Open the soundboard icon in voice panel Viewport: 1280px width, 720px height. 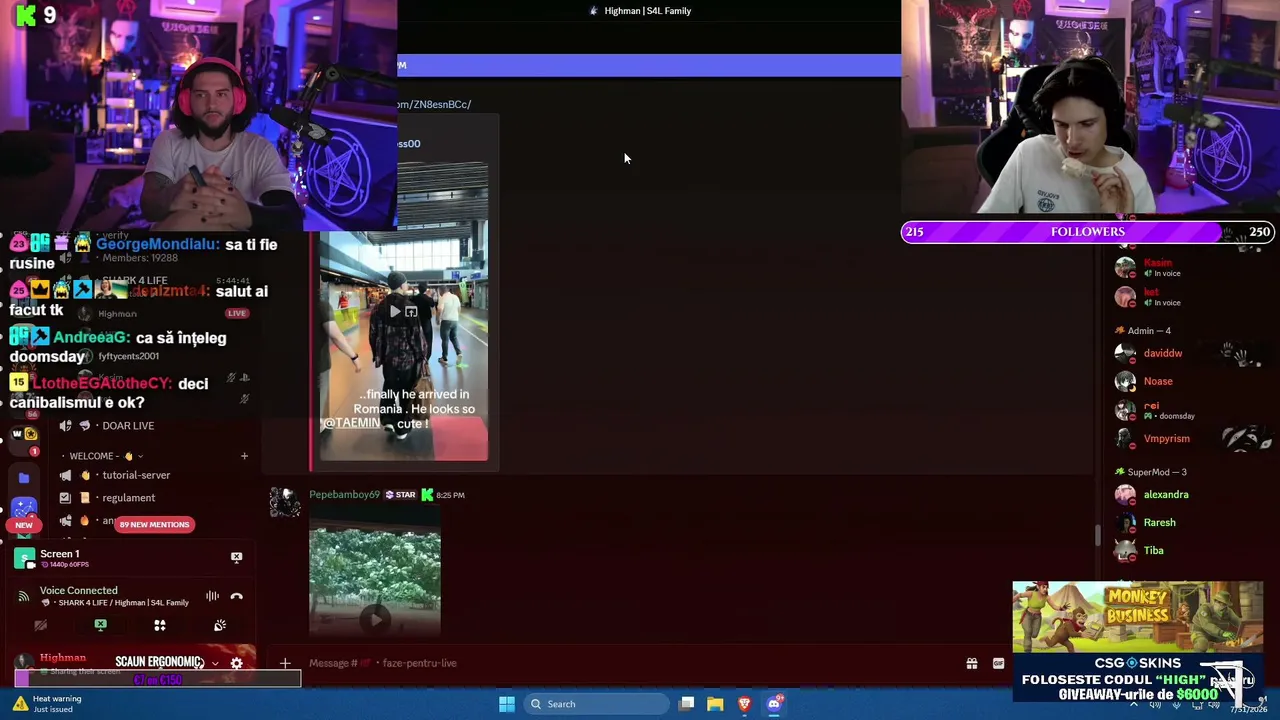click(220, 625)
